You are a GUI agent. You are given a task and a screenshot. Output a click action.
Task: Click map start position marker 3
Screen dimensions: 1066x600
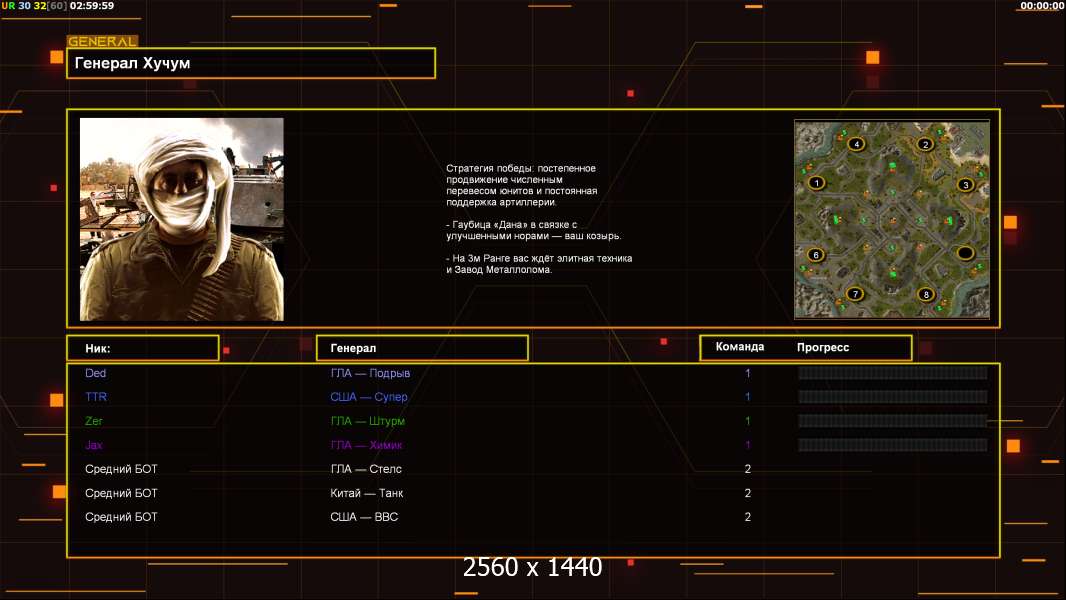965,184
